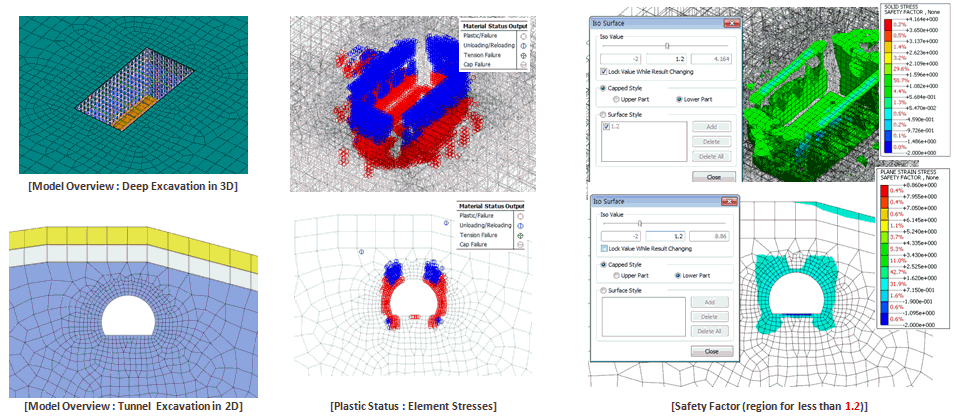
Task: Toggle Lock Value checkbox in 4.164 Iso Surface dialog
Action: [x=603, y=72]
